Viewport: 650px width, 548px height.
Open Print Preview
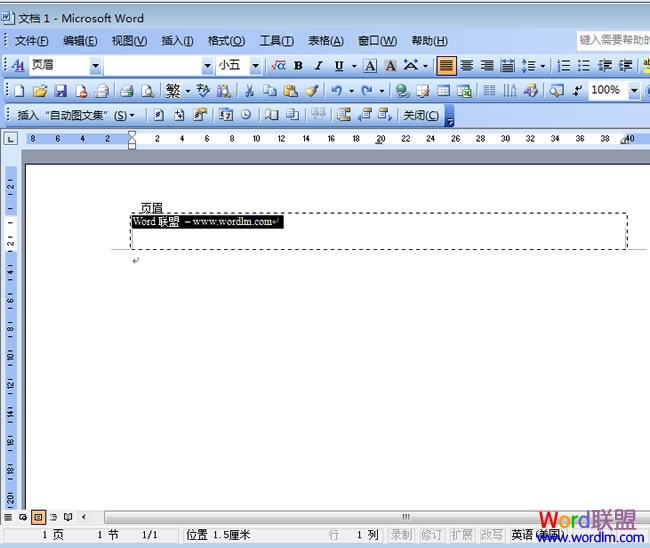pos(148,90)
